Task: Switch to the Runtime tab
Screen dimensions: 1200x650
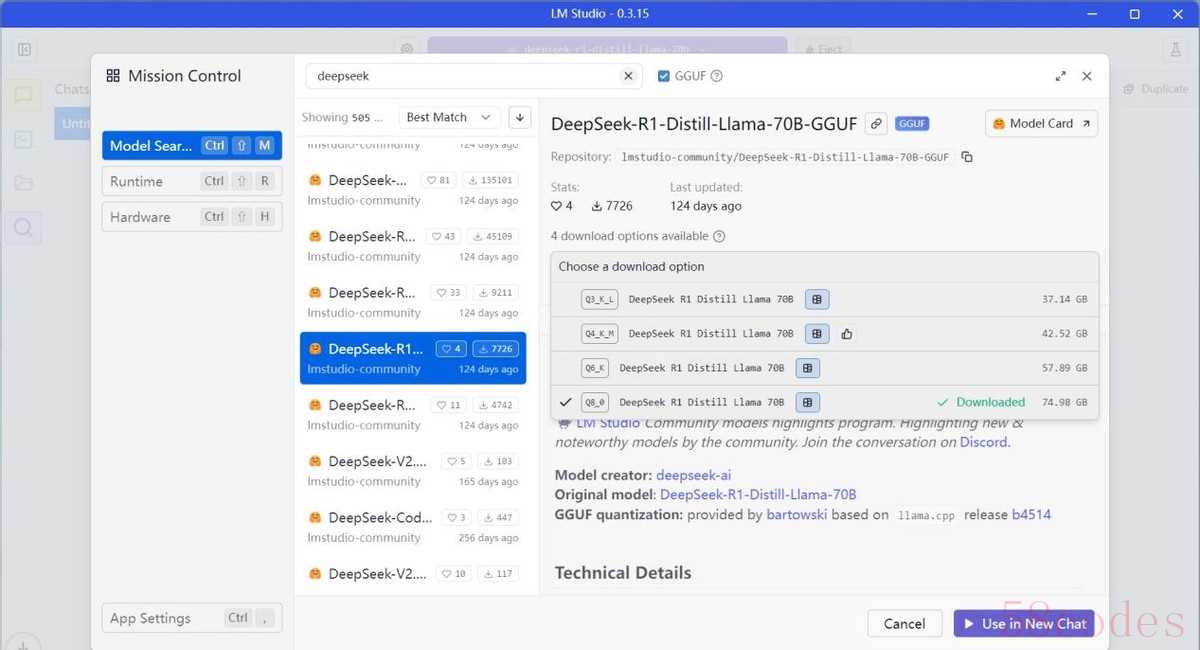Action: coord(192,181)
